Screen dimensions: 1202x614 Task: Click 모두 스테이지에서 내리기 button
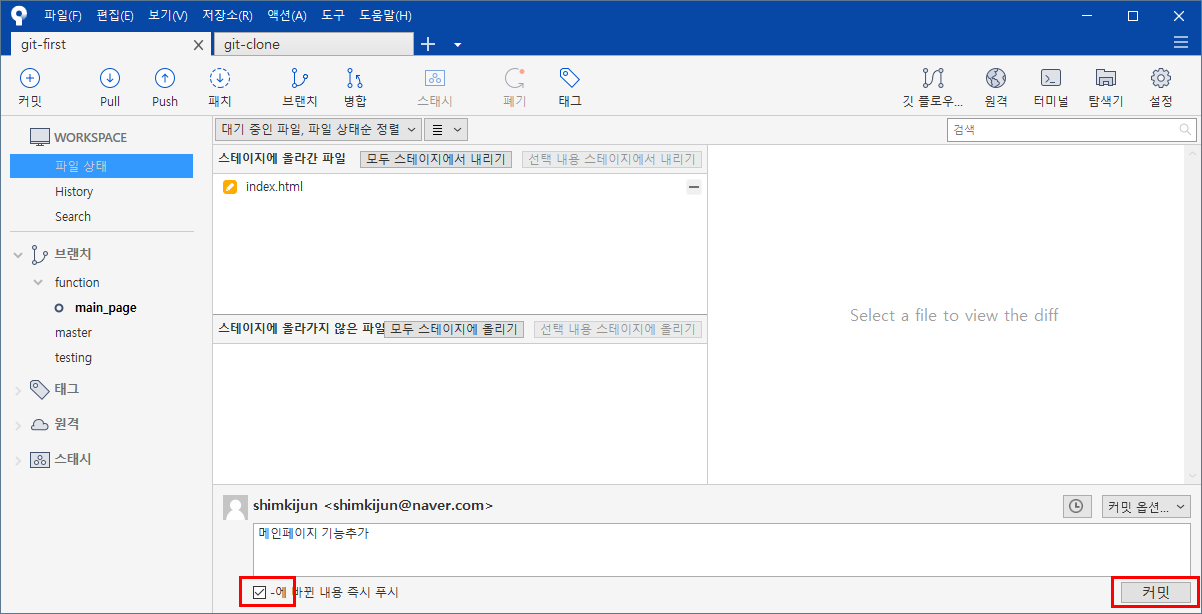tap(436, 159)
